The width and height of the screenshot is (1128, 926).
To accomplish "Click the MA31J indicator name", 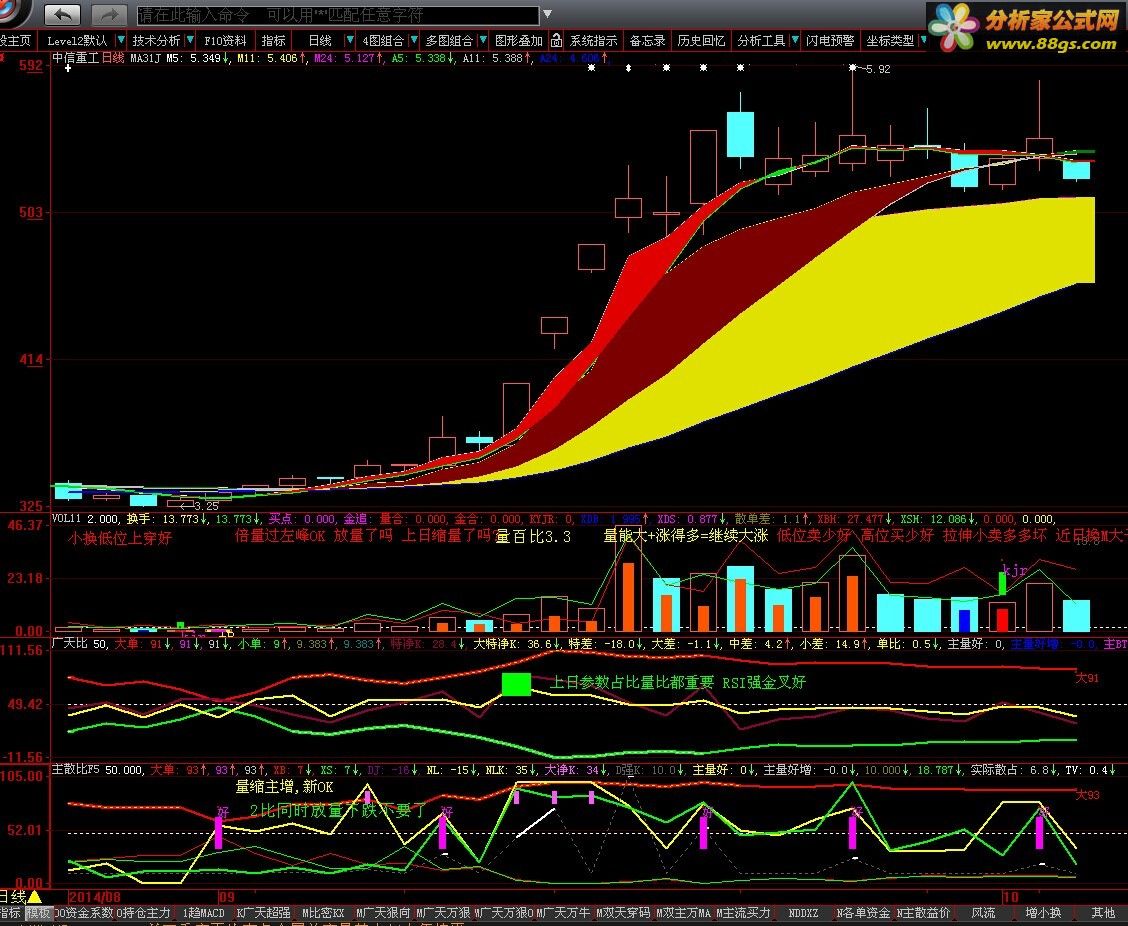I will click(x=145, y=58).
